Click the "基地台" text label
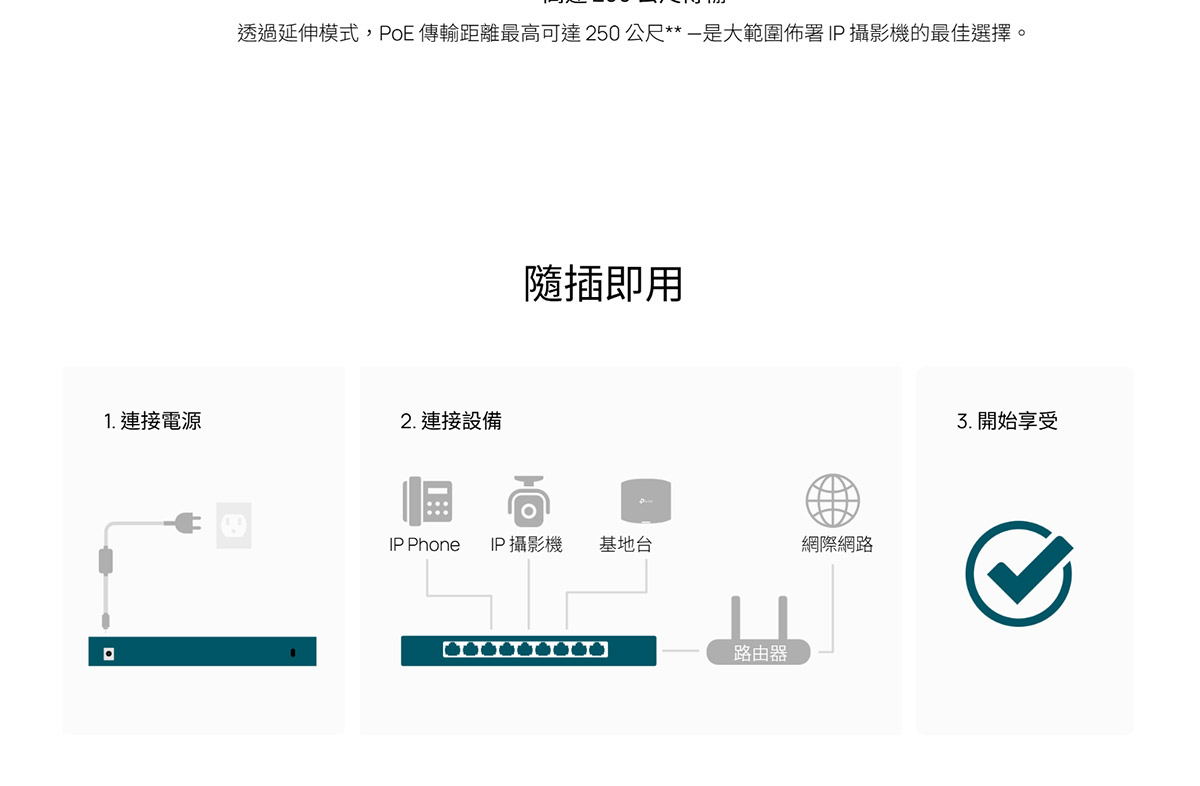Image resolution: width=1200 pixels, height=786 pixels. pyautogui.click(x=625, y=545)
